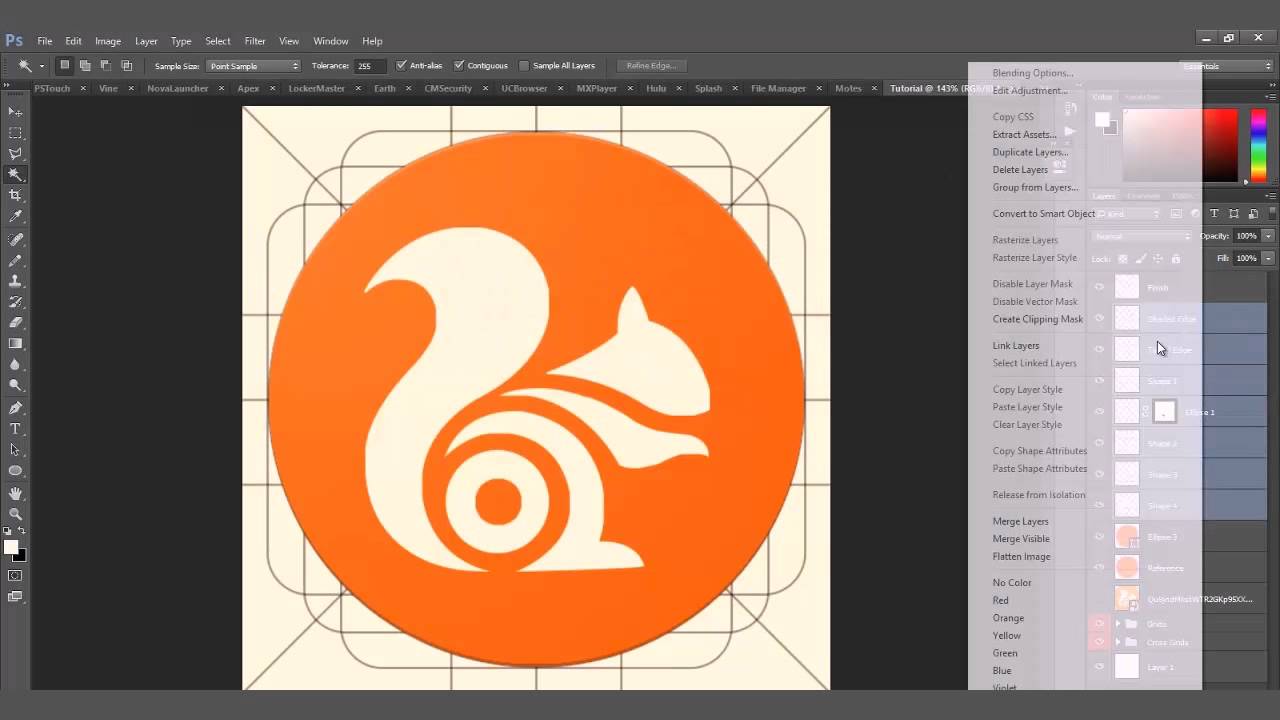Expand the Grids layer group

coord(1119,623)
